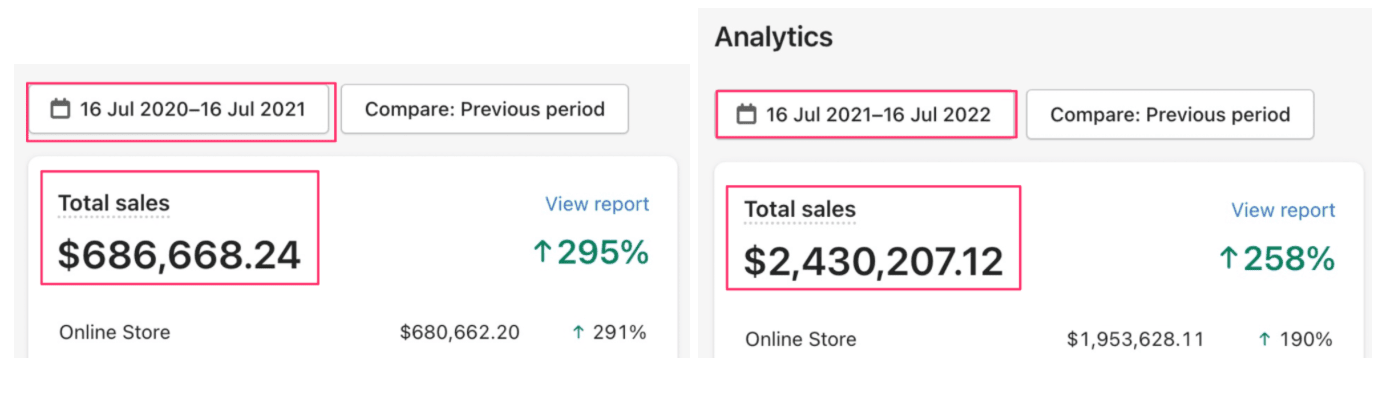Click calendar icon beside 16 Jul 2021–16 Jul 2022
The height and width of the screenshot is (410, 1392).
(x=746, y=115)
